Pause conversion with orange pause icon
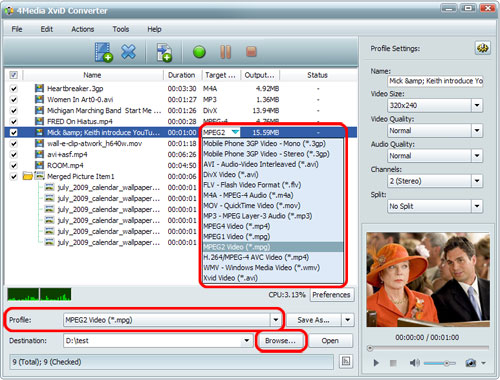The height and width of the screenshot is (380, 500). 225,52
